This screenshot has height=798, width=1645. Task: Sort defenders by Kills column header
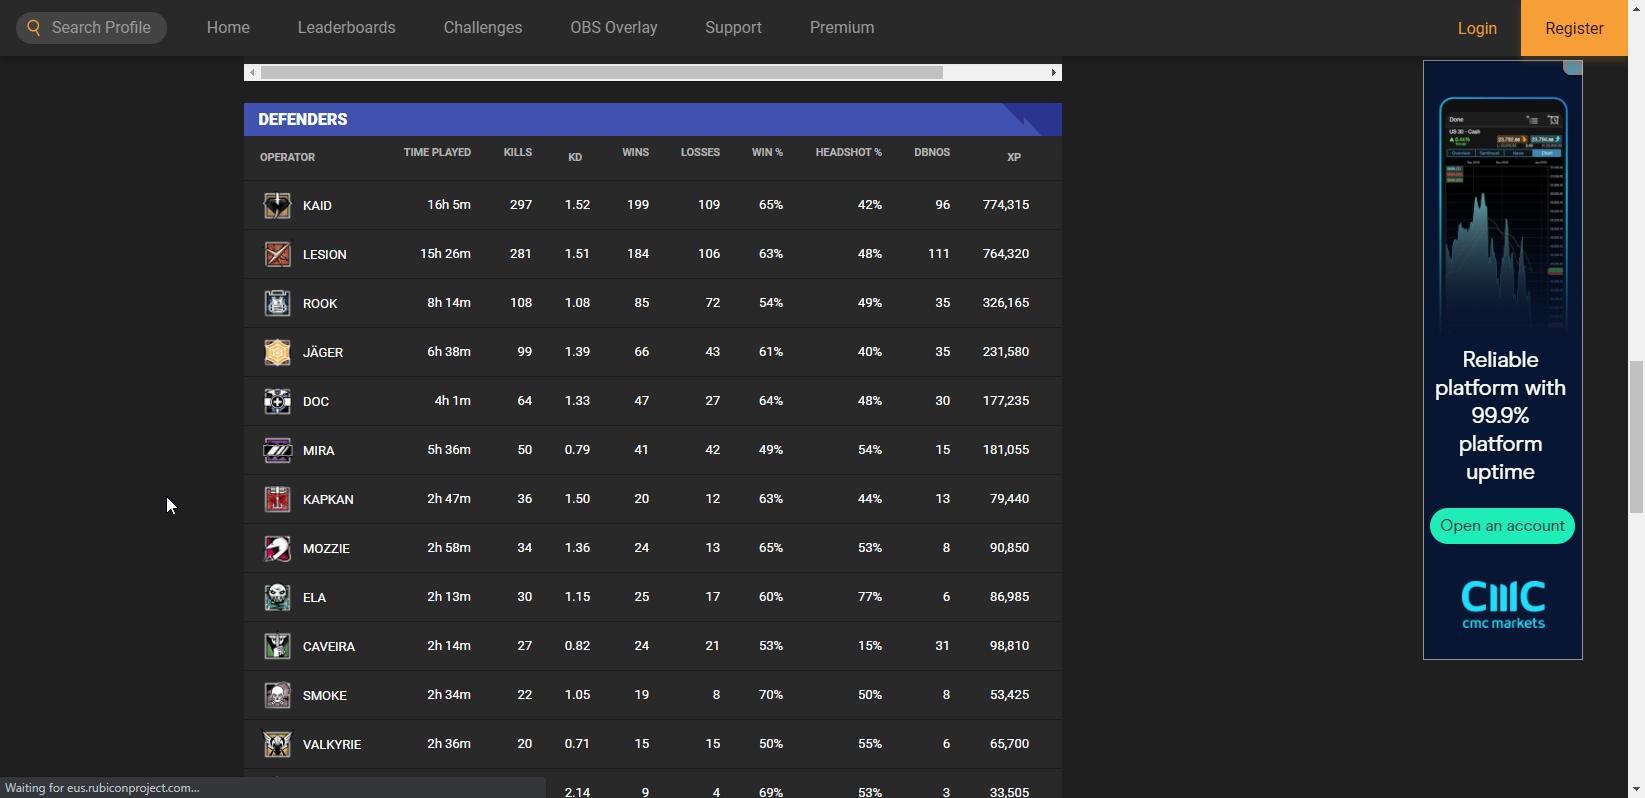point(518,153)
